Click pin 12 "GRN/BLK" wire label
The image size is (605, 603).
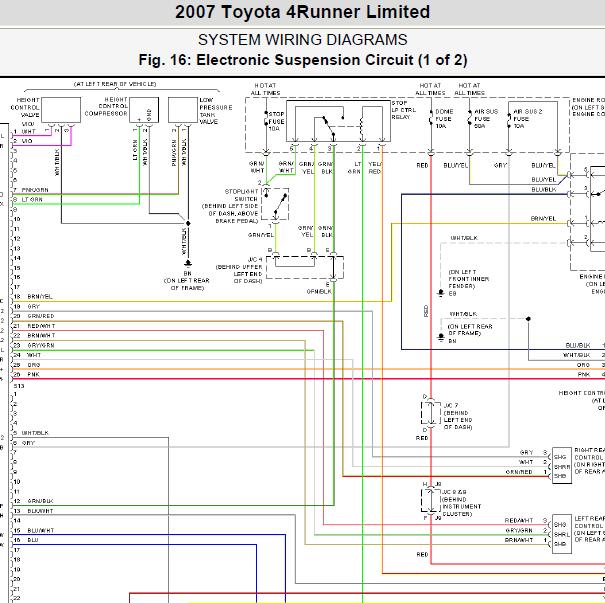41,501
